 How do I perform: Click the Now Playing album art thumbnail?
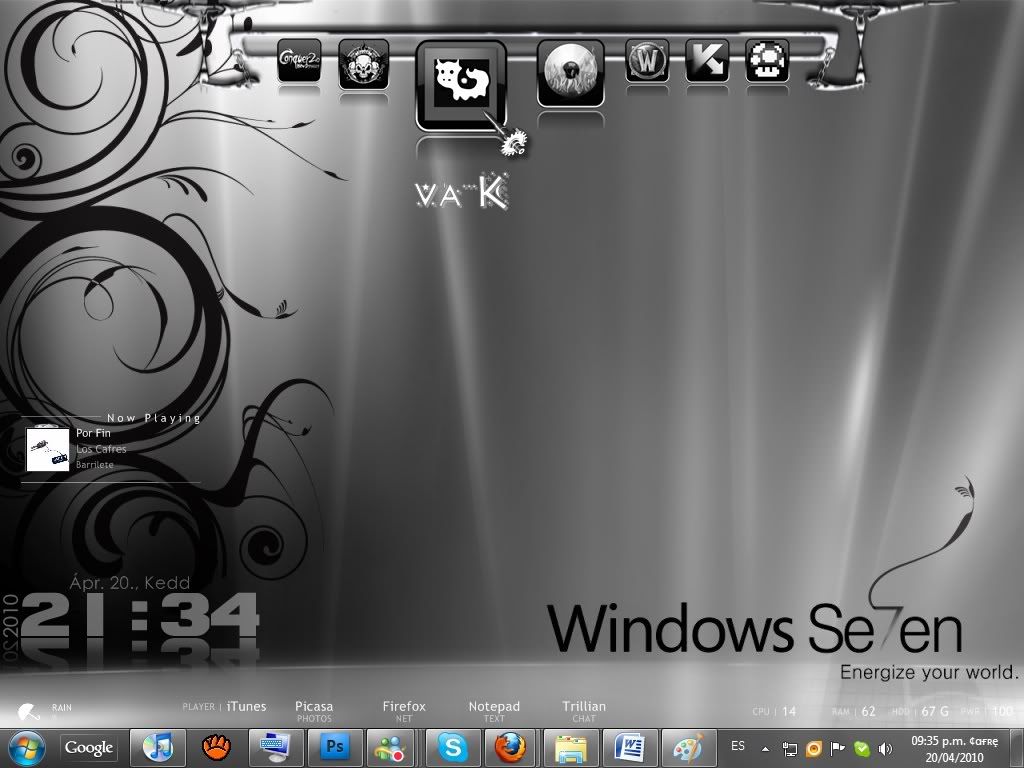48,449
